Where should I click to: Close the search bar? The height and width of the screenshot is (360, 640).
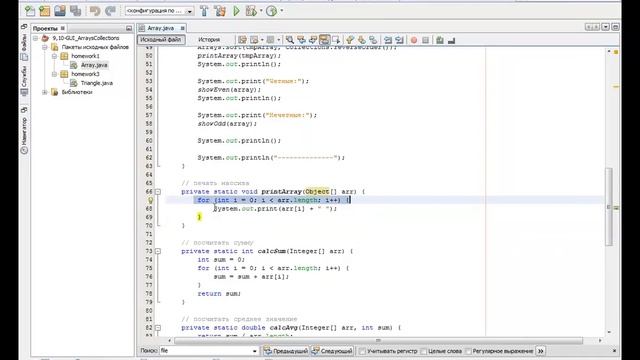[614, 351]
